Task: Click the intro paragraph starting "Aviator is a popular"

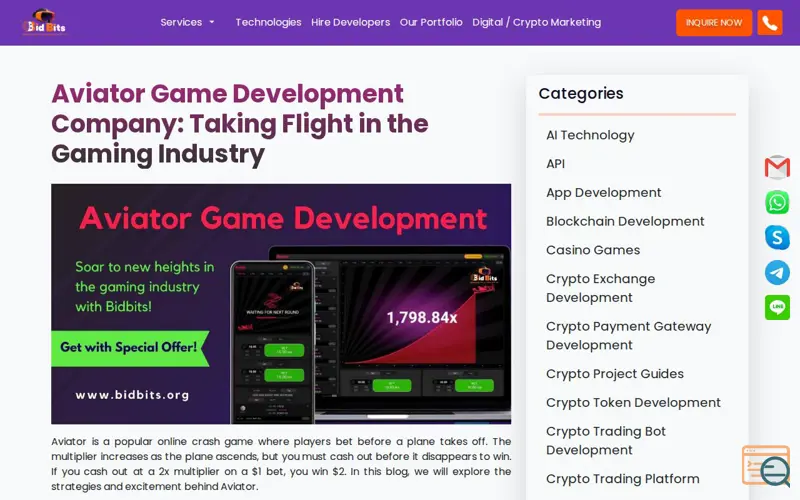Action: (x=281, y=464)
